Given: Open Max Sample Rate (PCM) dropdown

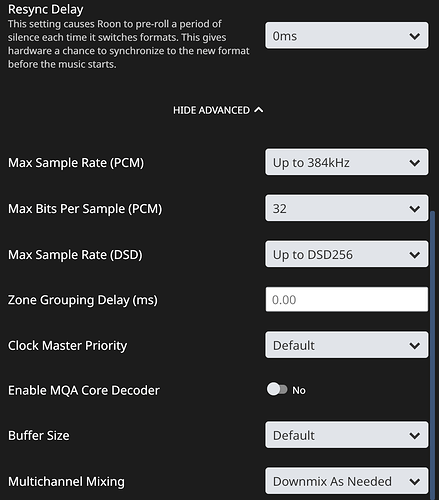Looking at the screenshot, I should coord(347,162).
